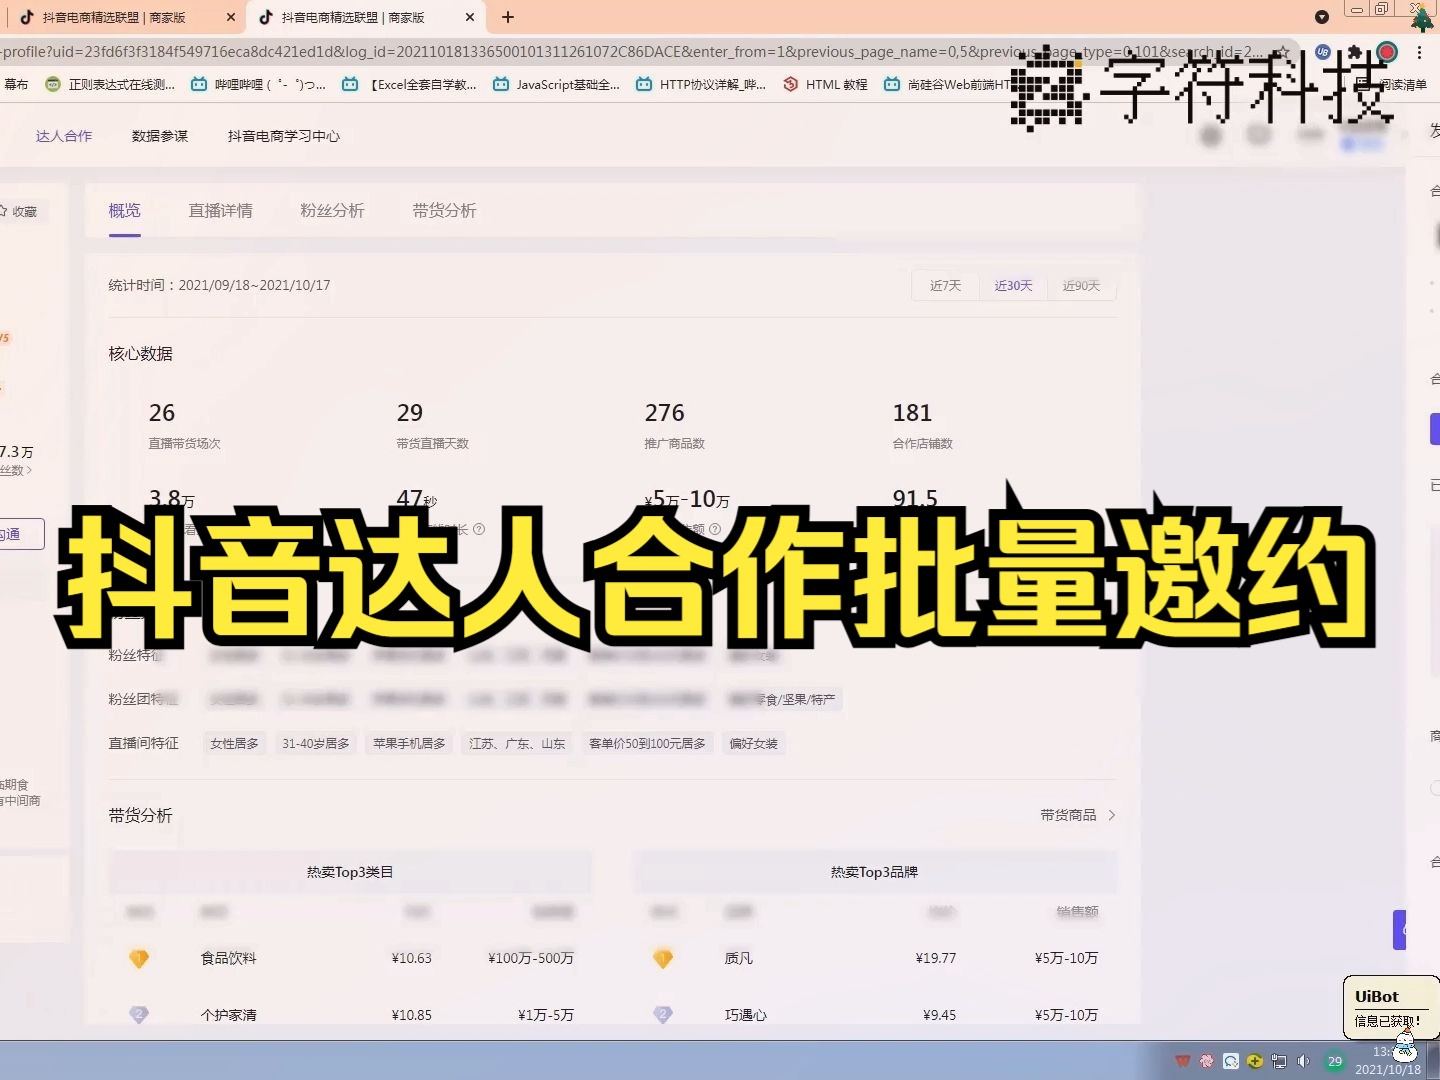The width and height of the screenshot is (1440, 1080).
Task: Open the JavaScript基础全 bookmark
Action: click(556, 84)
